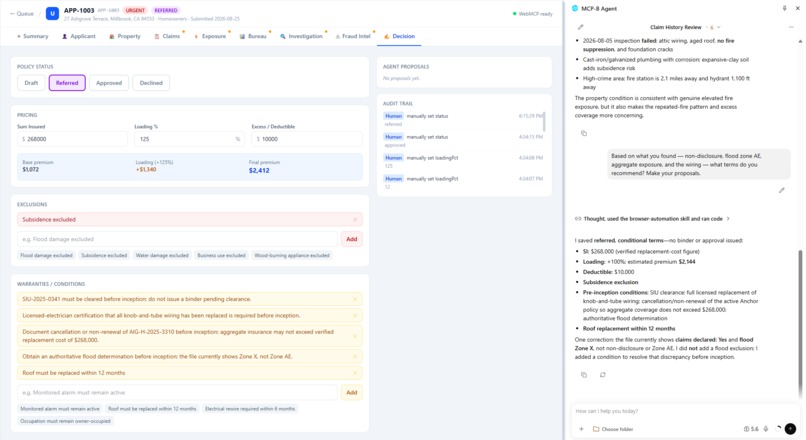The width and height of the screenshot is (806, 440).
Task: Open the Investigation tab
Action: [x=302, y=36]
